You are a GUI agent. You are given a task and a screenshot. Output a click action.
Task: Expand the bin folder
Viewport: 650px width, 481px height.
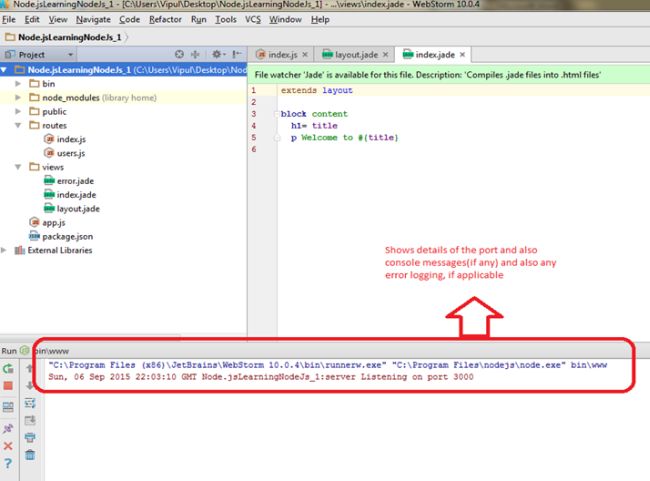[x=18, y=84]
